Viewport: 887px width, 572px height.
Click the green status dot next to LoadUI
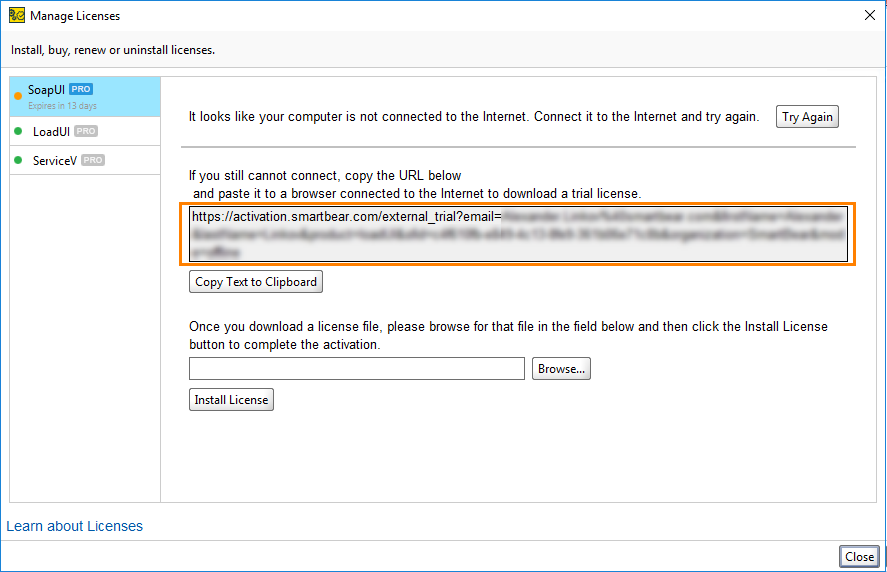[18, 131]
